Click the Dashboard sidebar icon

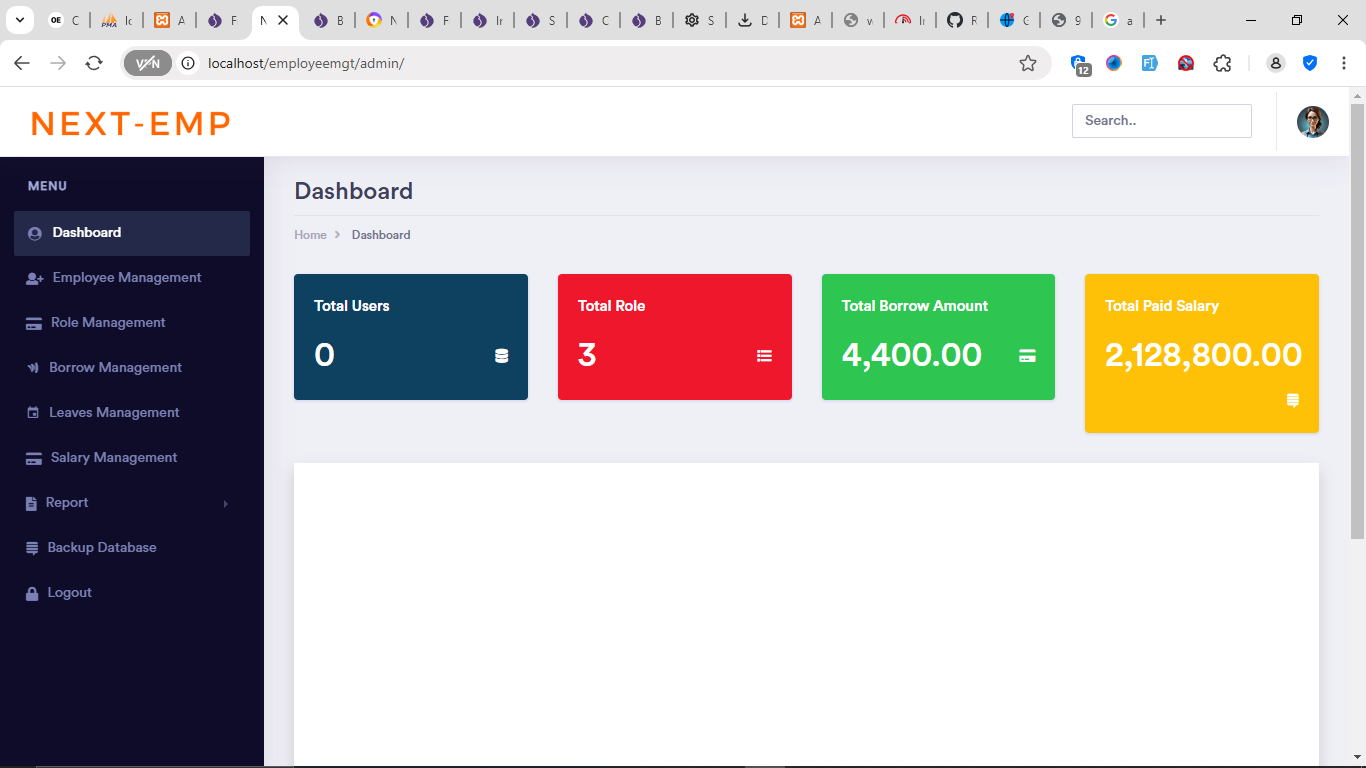(x=34, y=233)
